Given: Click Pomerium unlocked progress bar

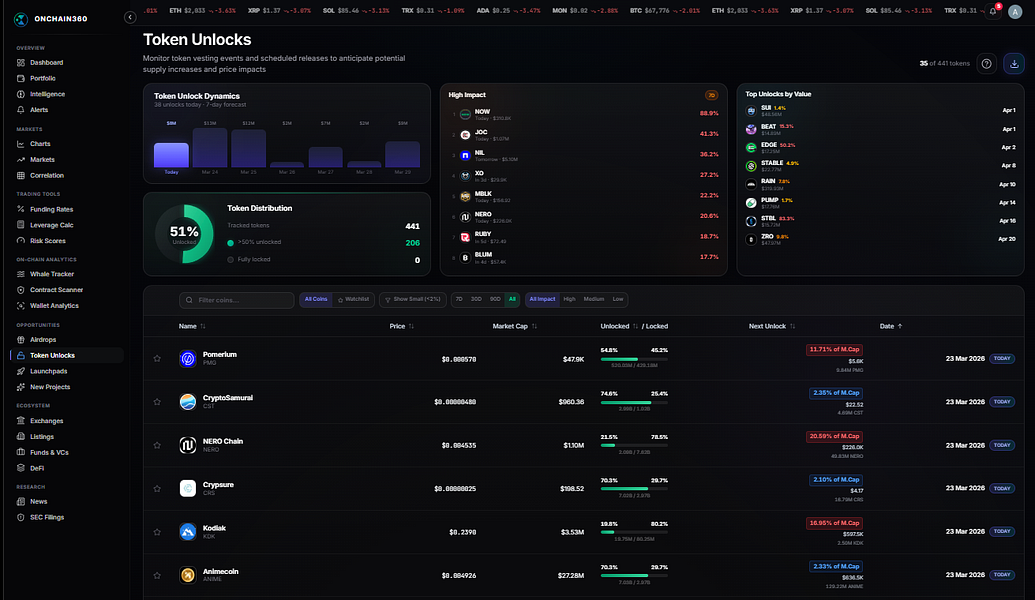Looking at the screenshot, I should (634, 359).
